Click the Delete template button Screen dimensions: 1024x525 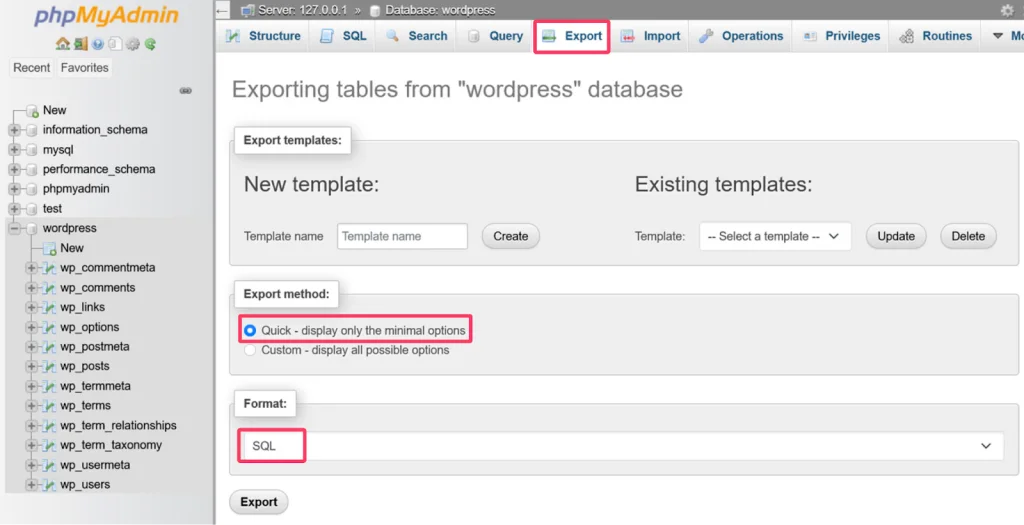click(968, 236)
